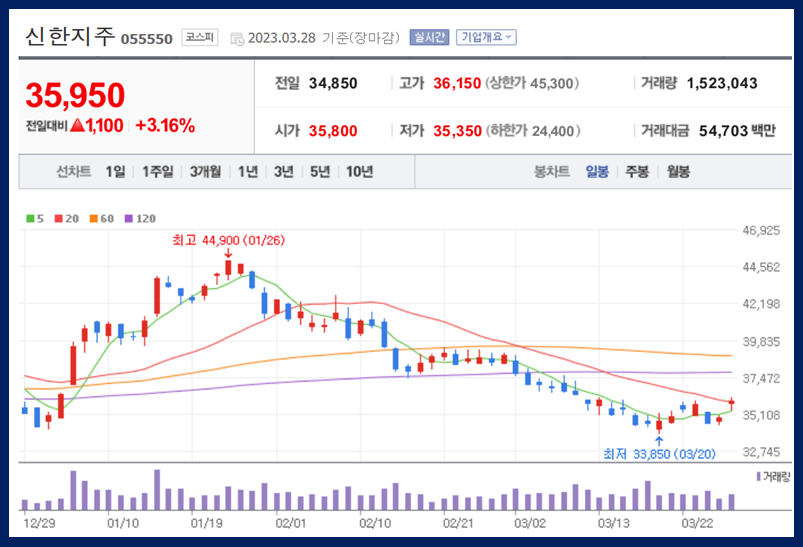Click the 실시간 button
Image resolution: width=803 pixels, height=547 pixels.
pyautogui.click(x=429, y=37)
